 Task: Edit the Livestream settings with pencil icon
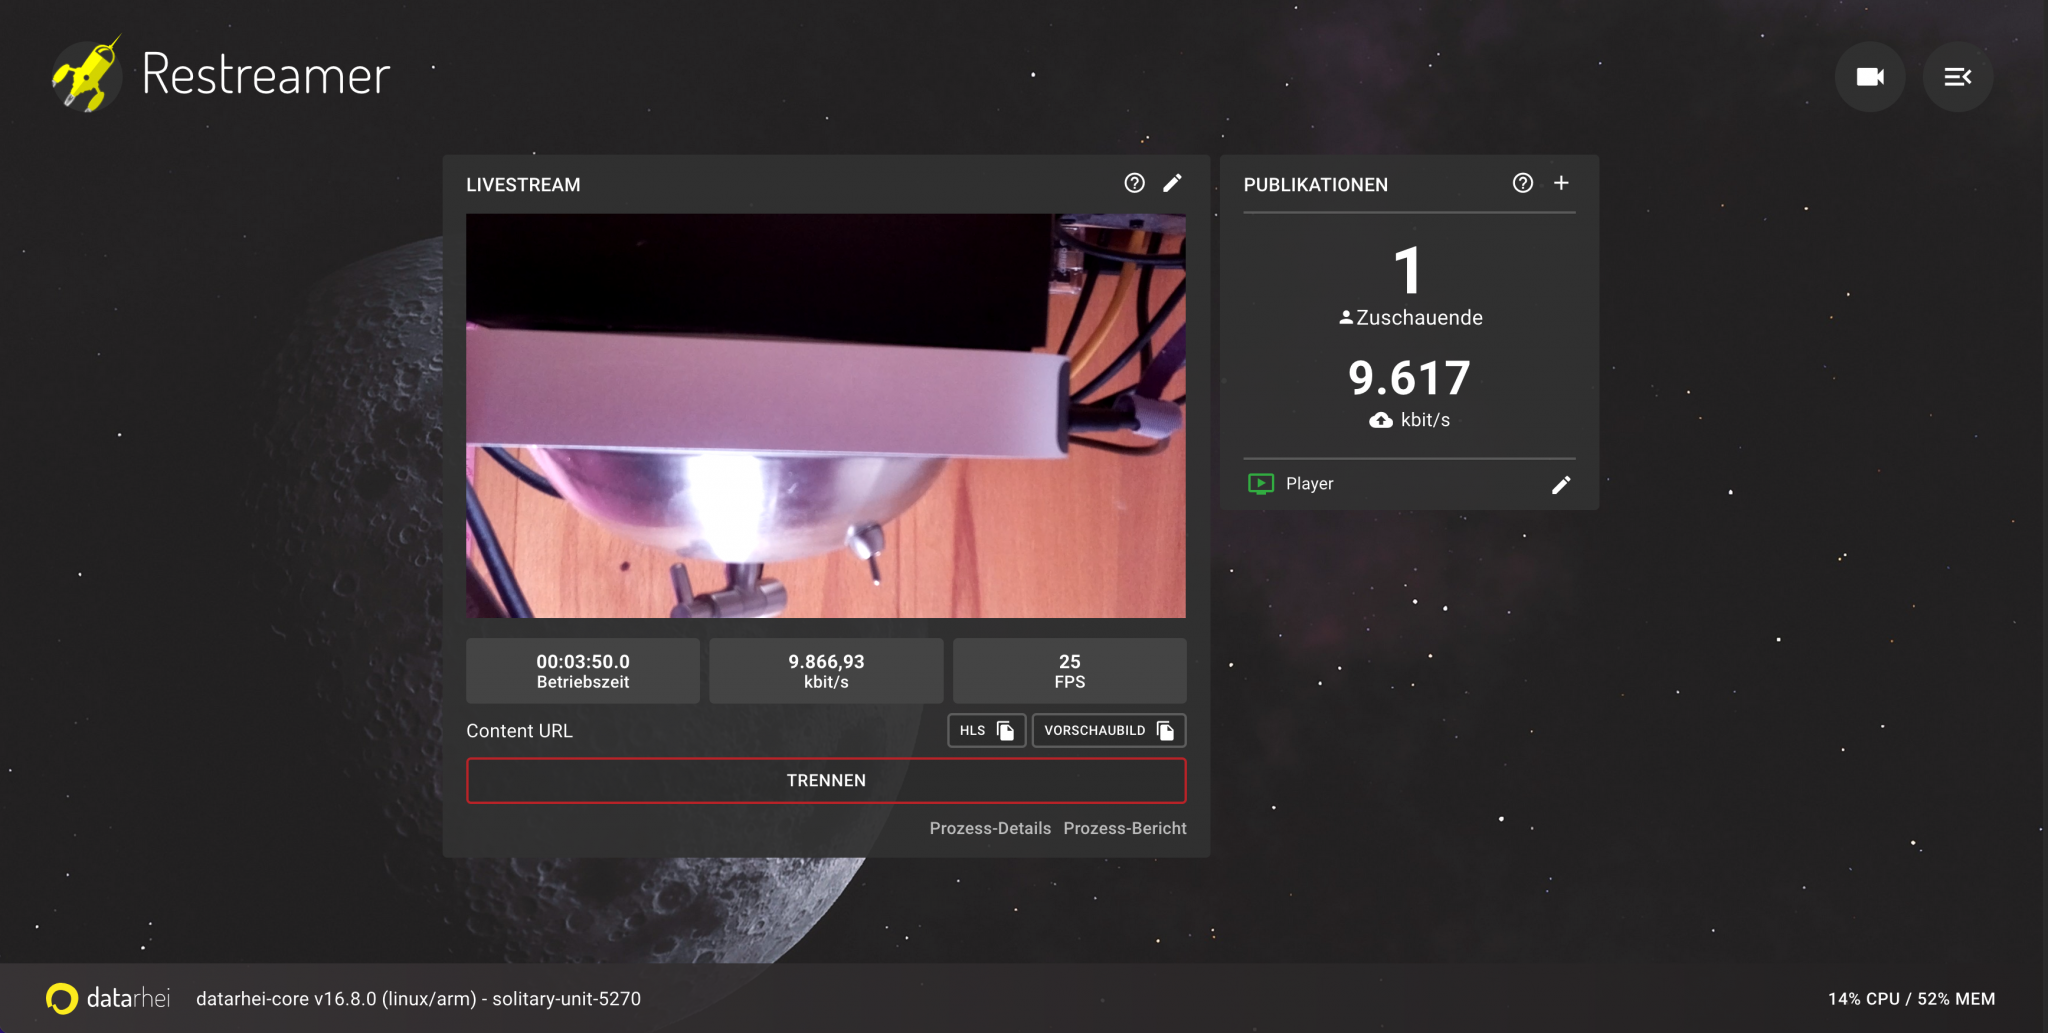coord(1173,183)
